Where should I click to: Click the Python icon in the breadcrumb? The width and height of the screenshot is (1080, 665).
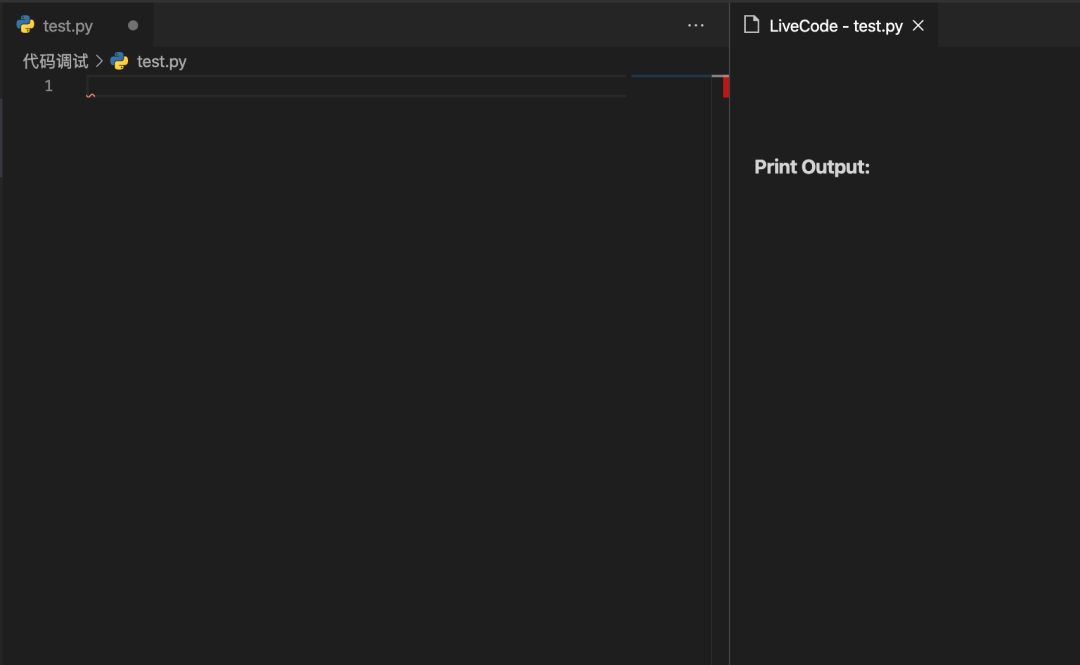120,61
